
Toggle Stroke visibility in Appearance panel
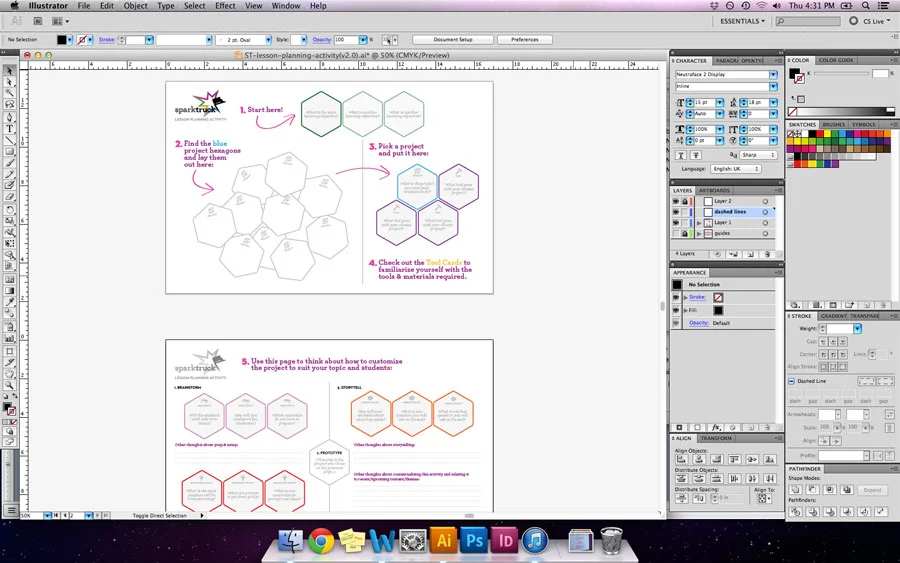coord(676,297)
